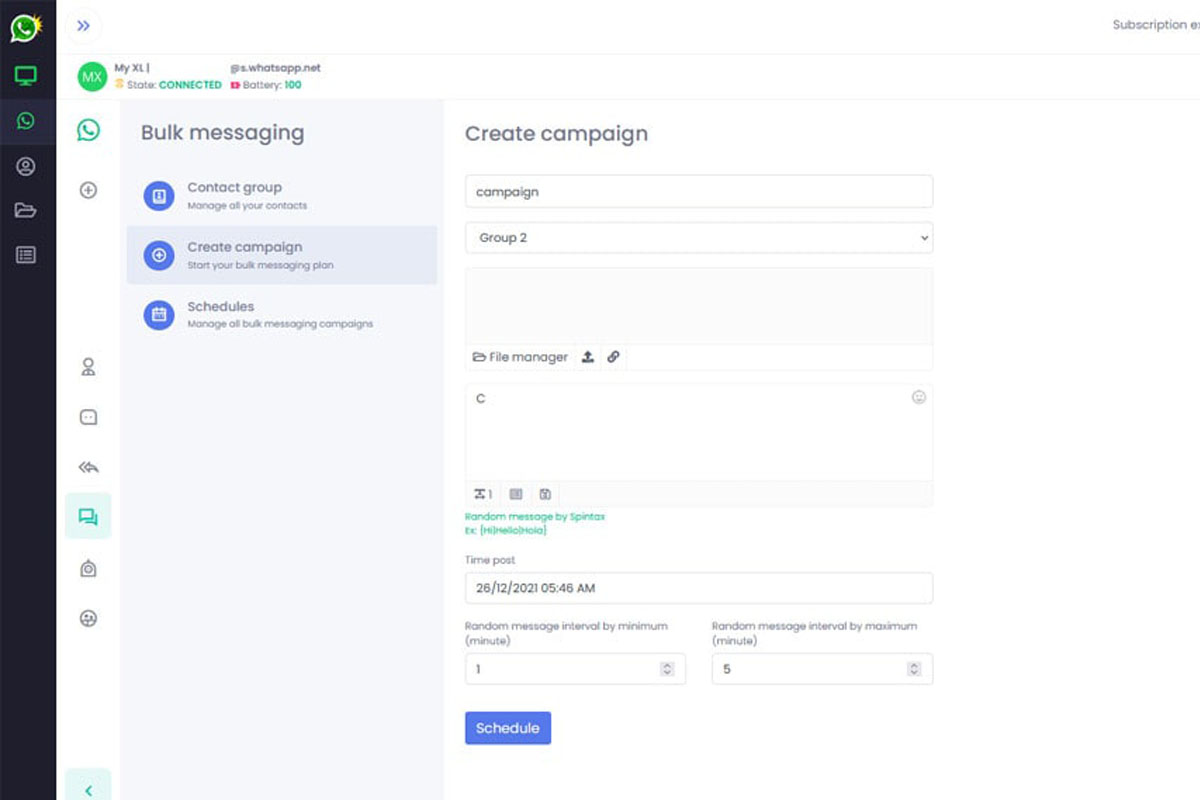Open File manager button
This screenshot has height=800, width=1200.
520,357
